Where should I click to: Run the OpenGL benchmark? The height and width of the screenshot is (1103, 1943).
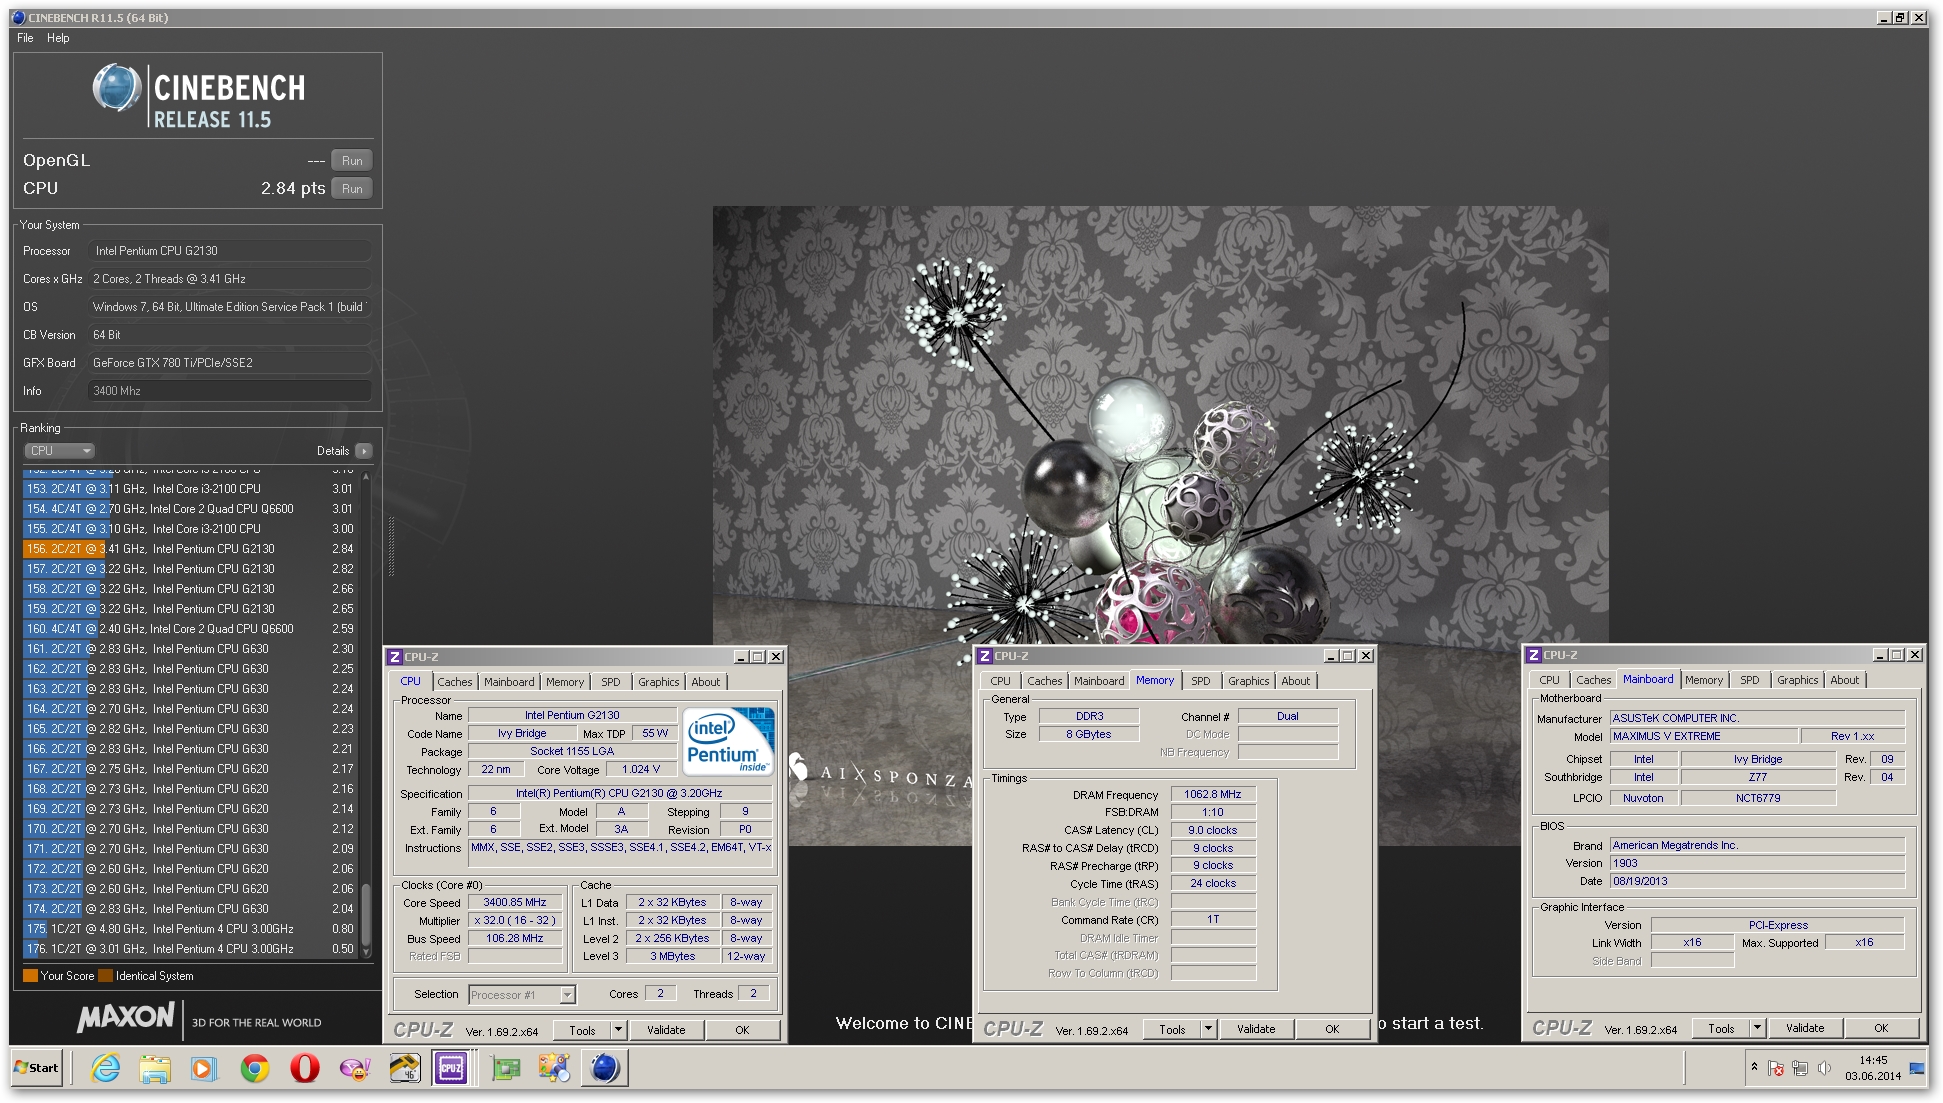point(352,161)
